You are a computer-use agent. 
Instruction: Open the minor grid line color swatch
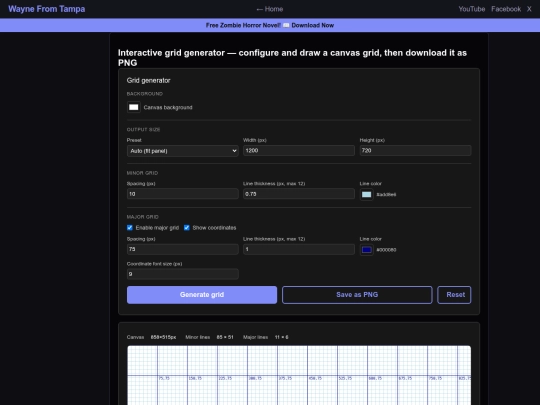point(366,195)
